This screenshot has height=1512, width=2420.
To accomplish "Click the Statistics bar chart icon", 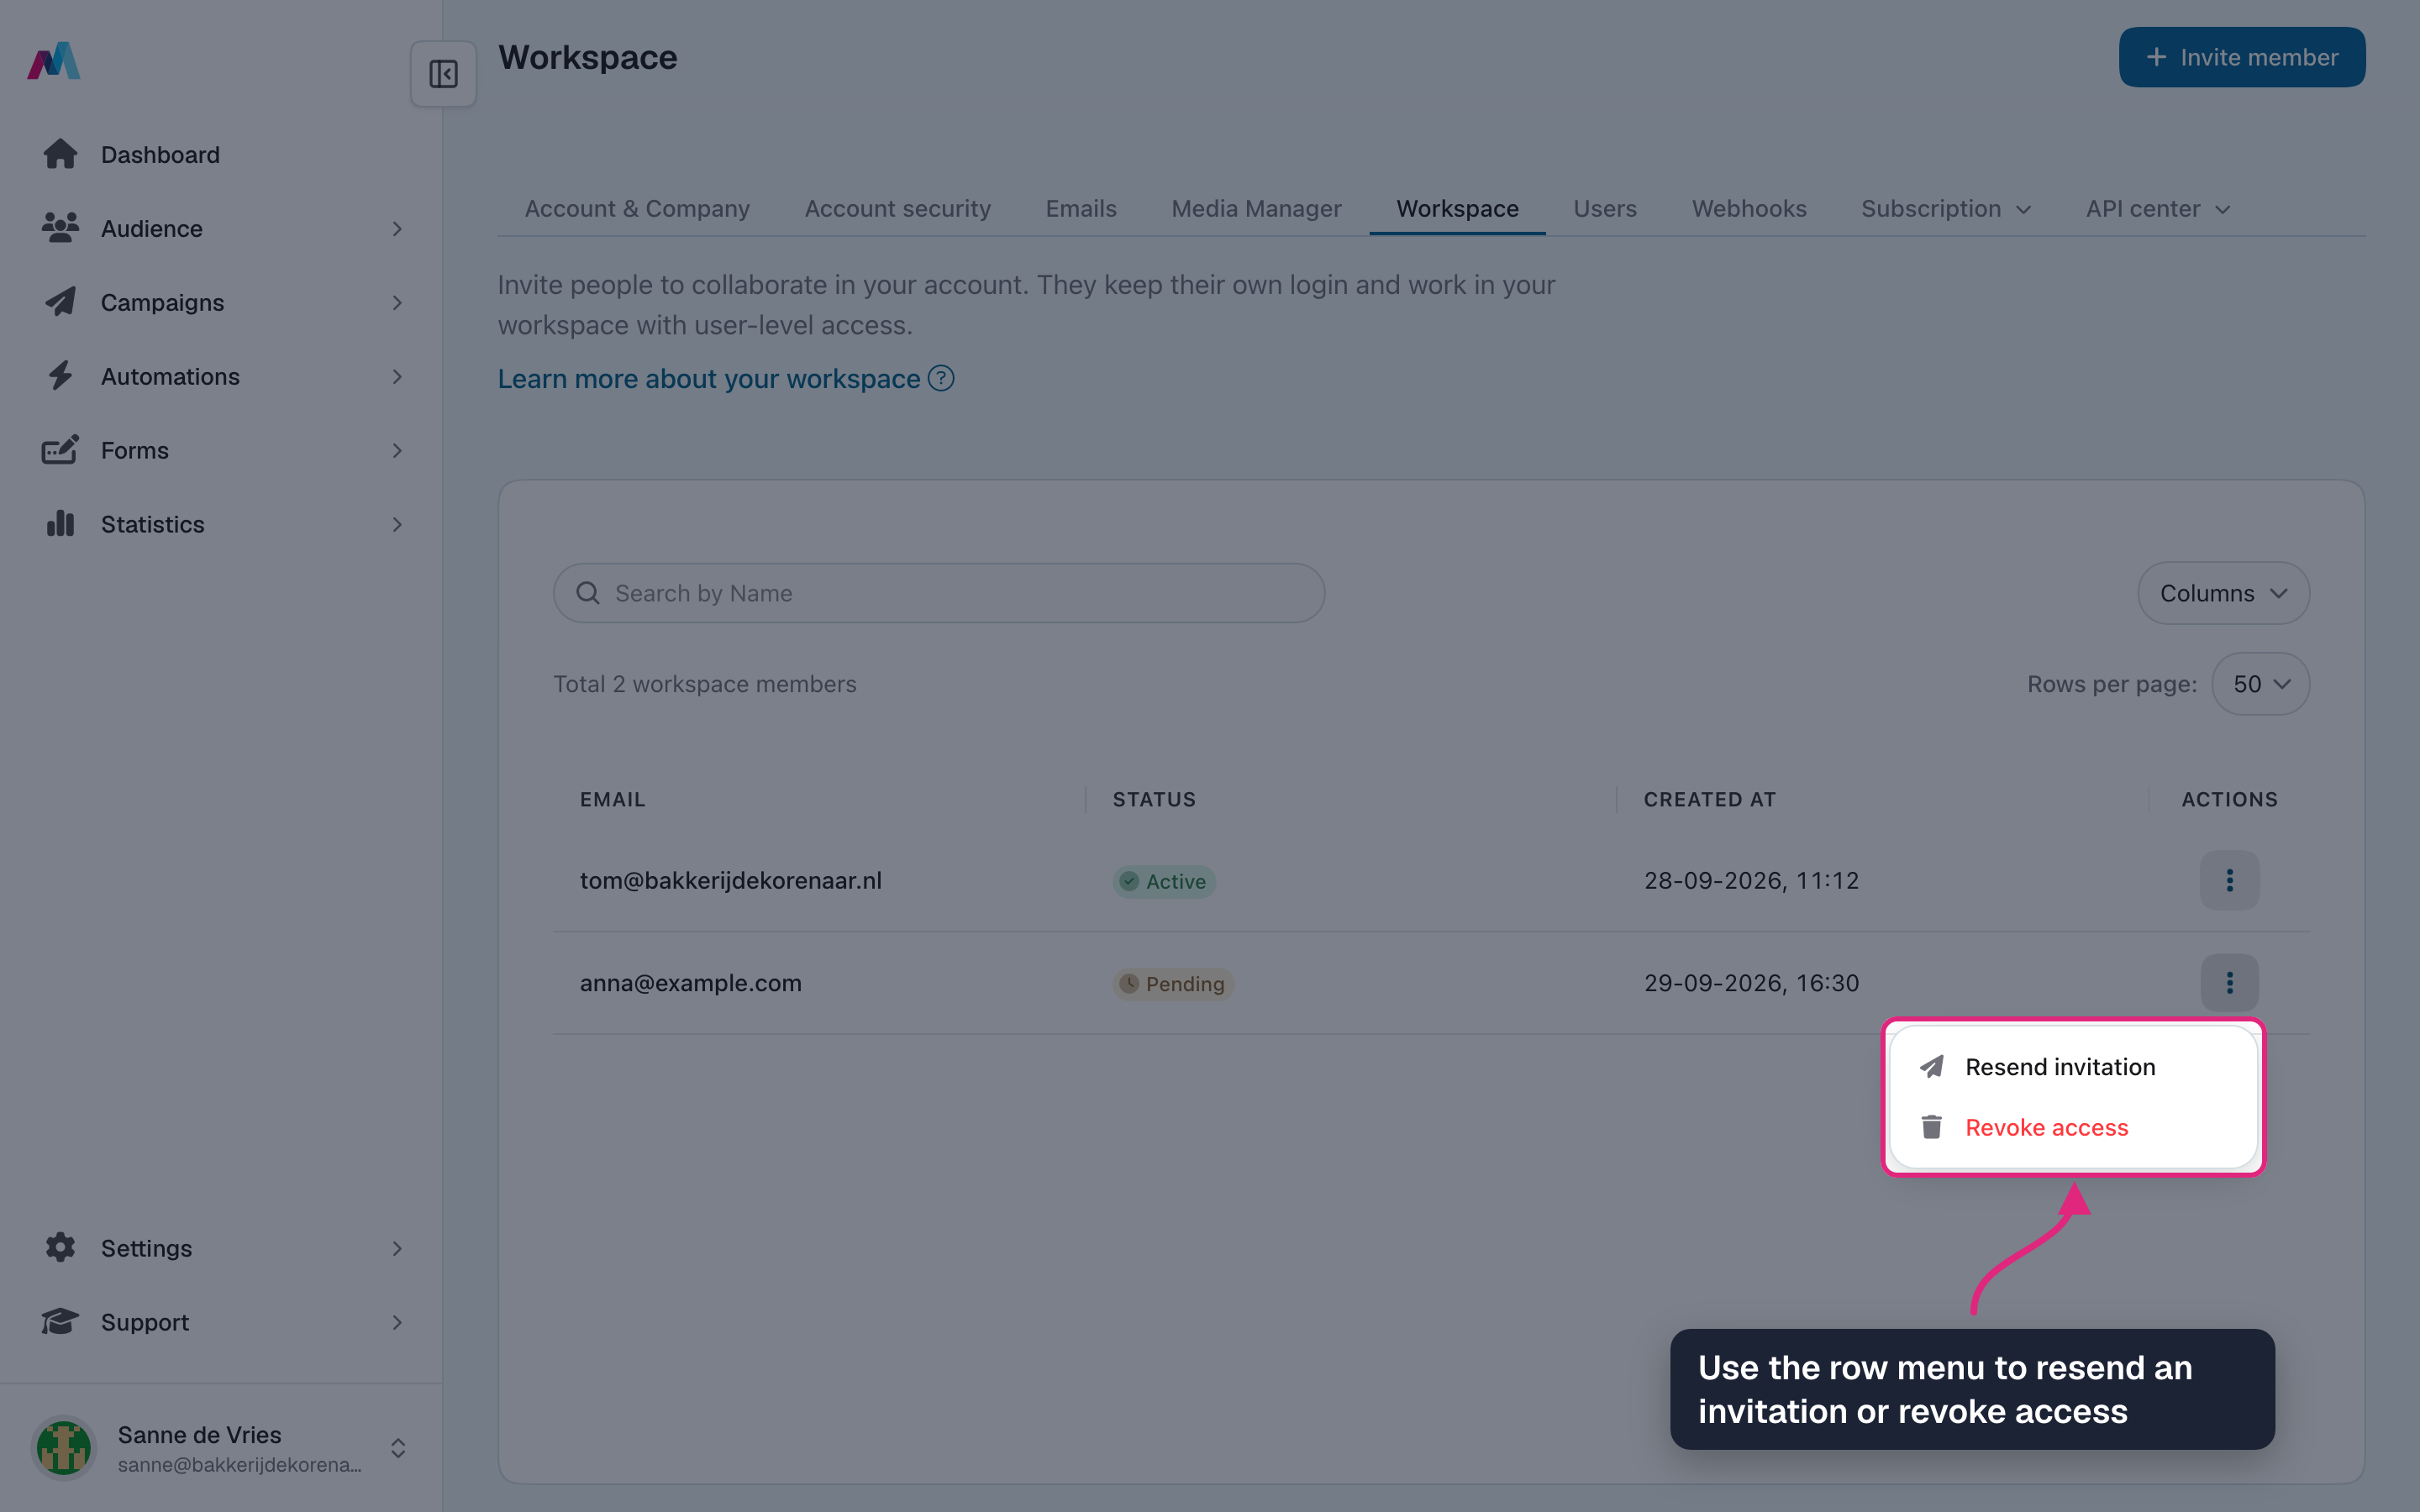I will 60,524.
